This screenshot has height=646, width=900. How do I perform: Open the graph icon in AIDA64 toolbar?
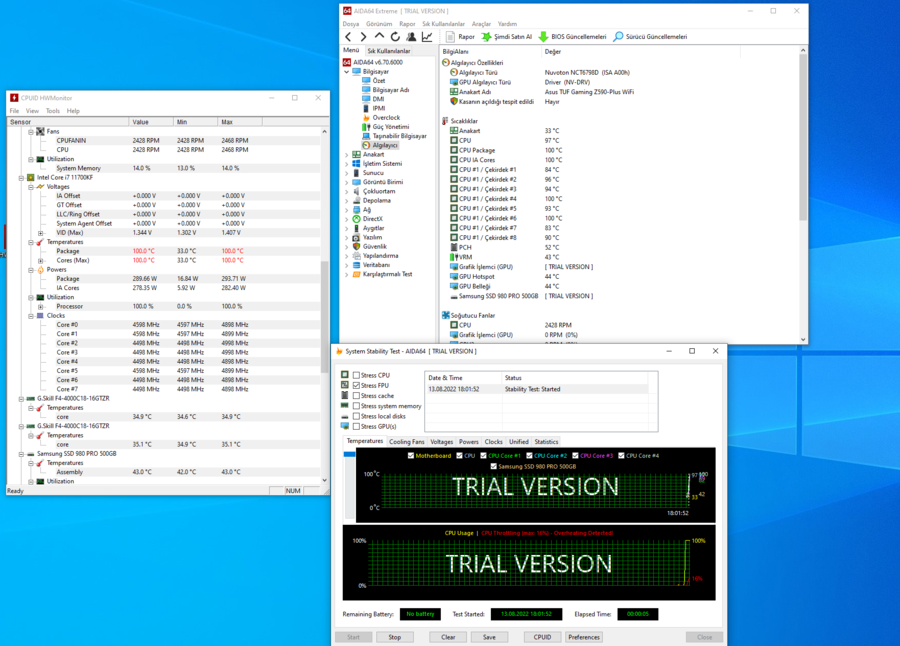[x=427, y=37]
